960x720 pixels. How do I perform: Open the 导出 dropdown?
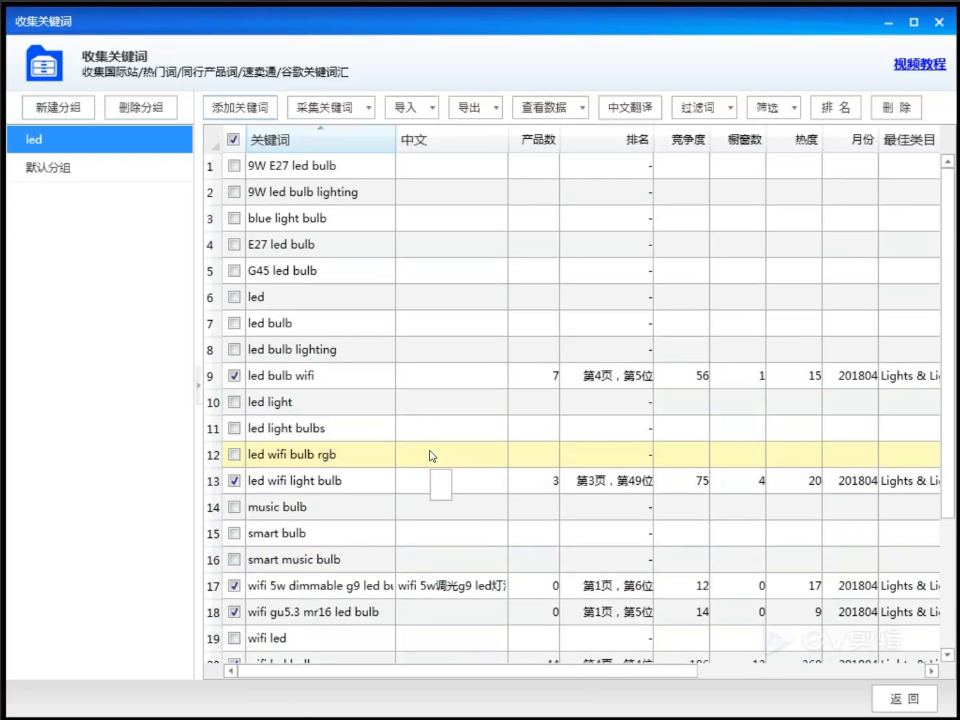click(x=475, y=108)
